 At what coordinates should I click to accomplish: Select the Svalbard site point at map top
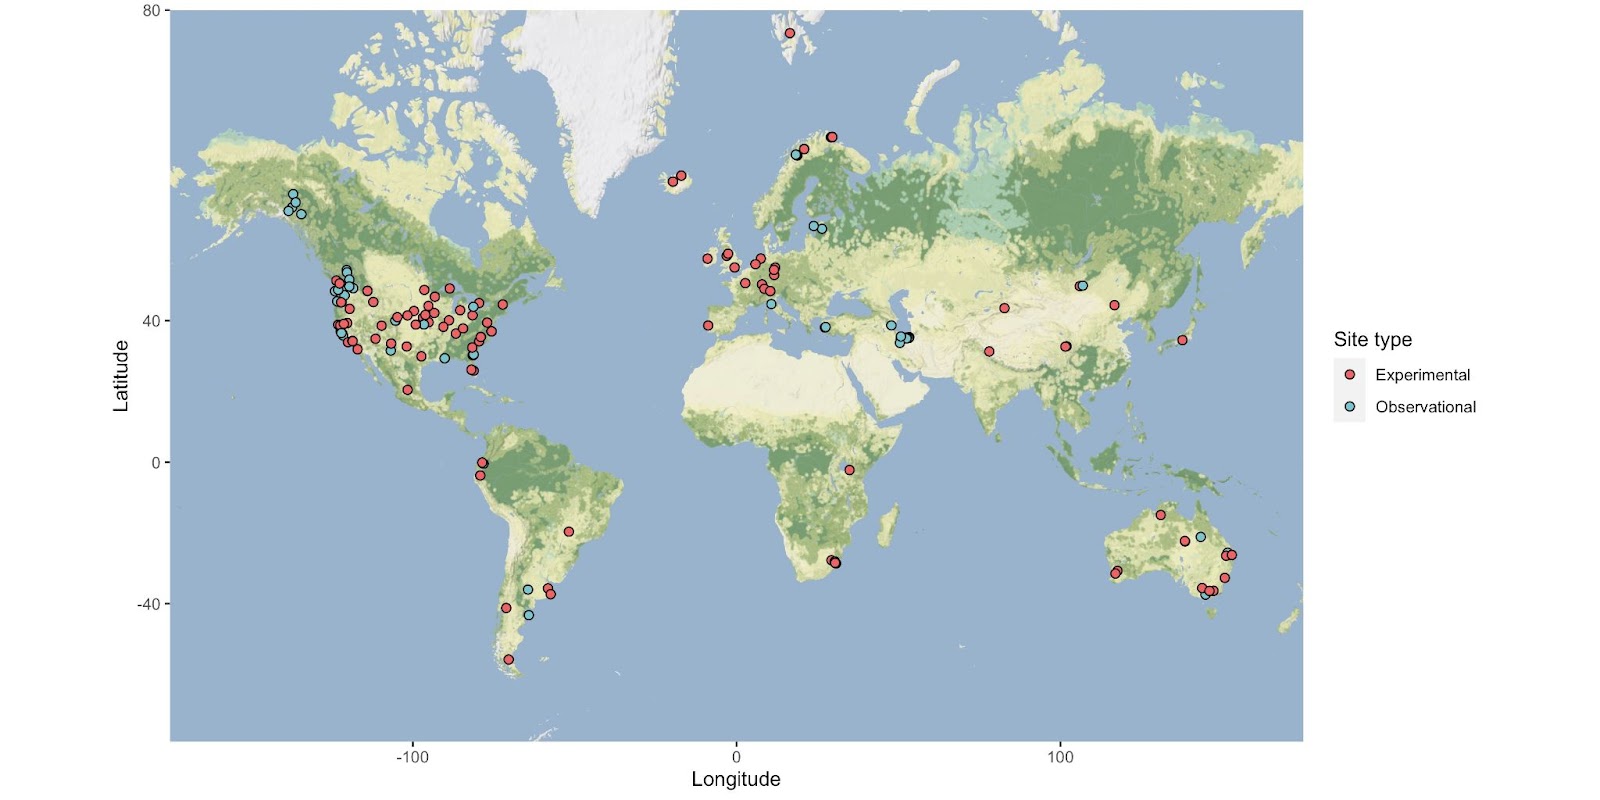point(789,33)
